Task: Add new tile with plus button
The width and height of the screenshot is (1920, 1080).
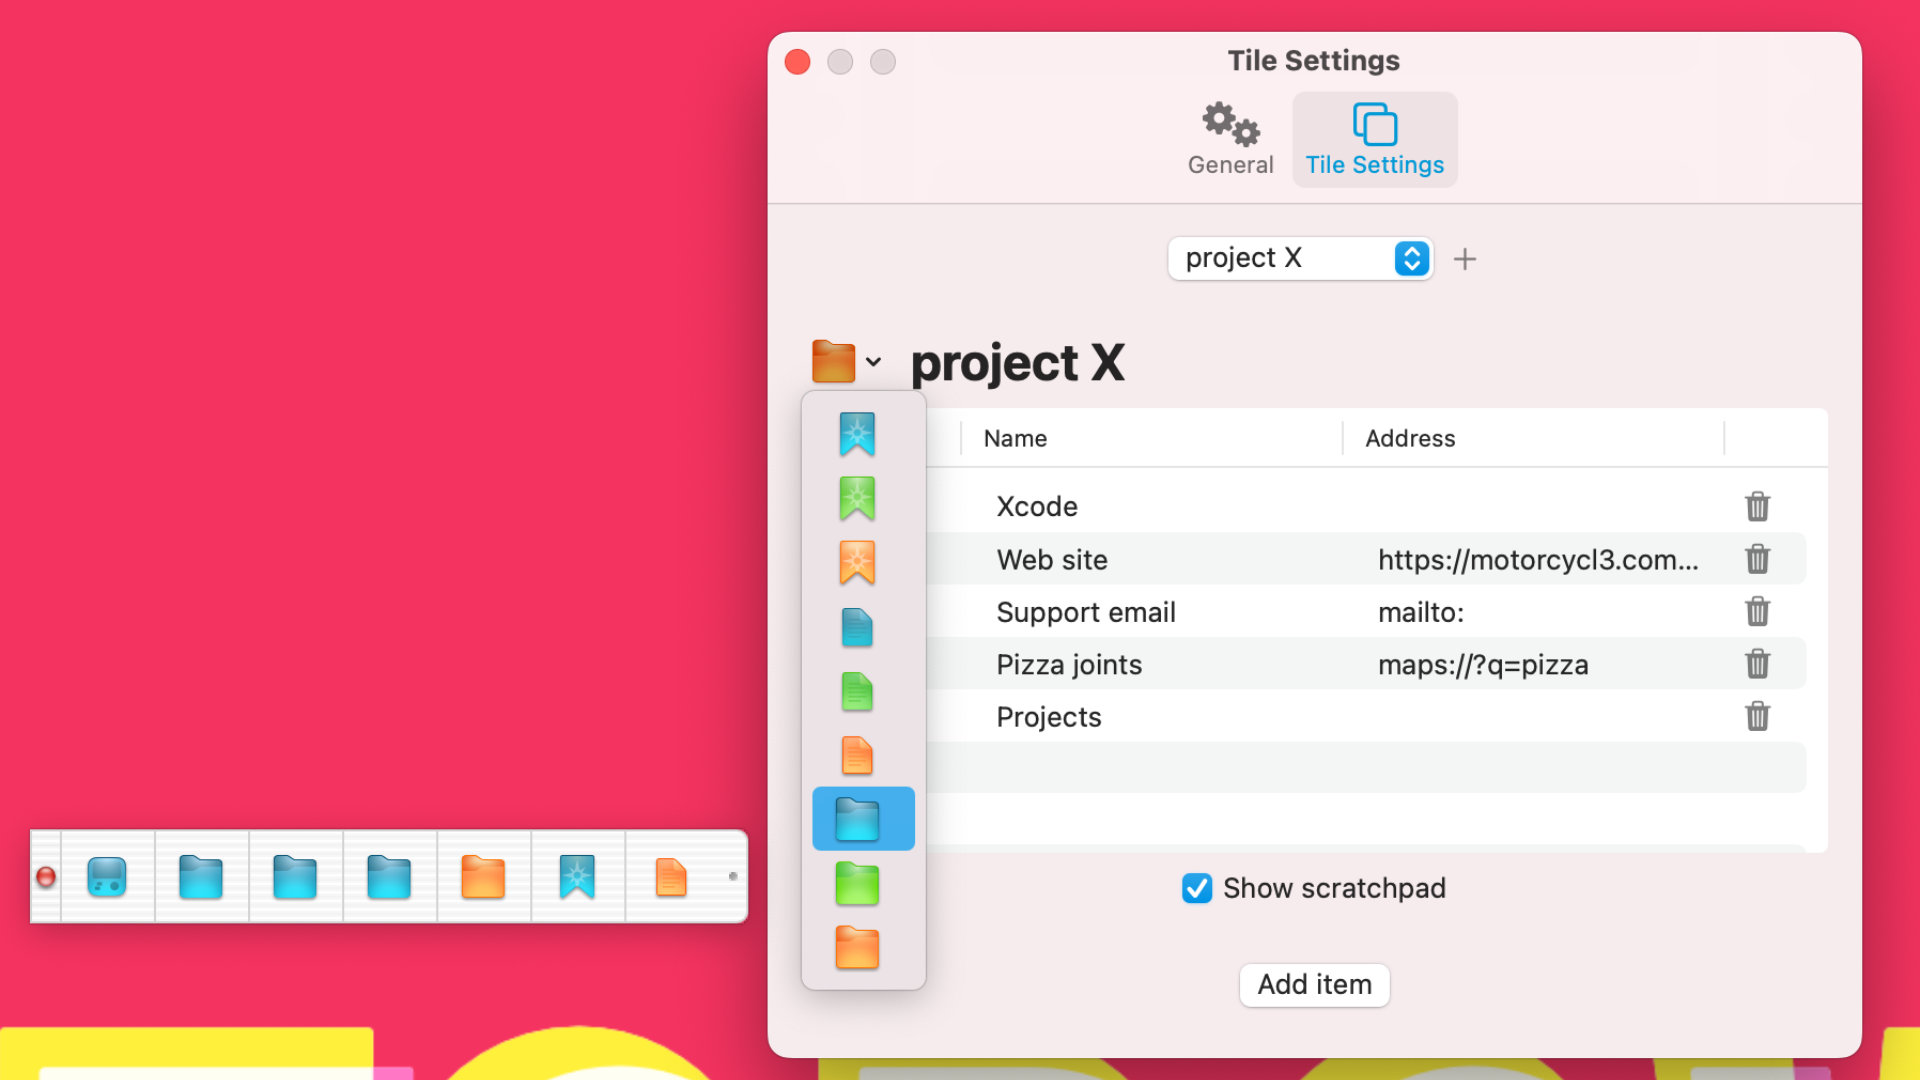Action: (x=1464, y=259)
